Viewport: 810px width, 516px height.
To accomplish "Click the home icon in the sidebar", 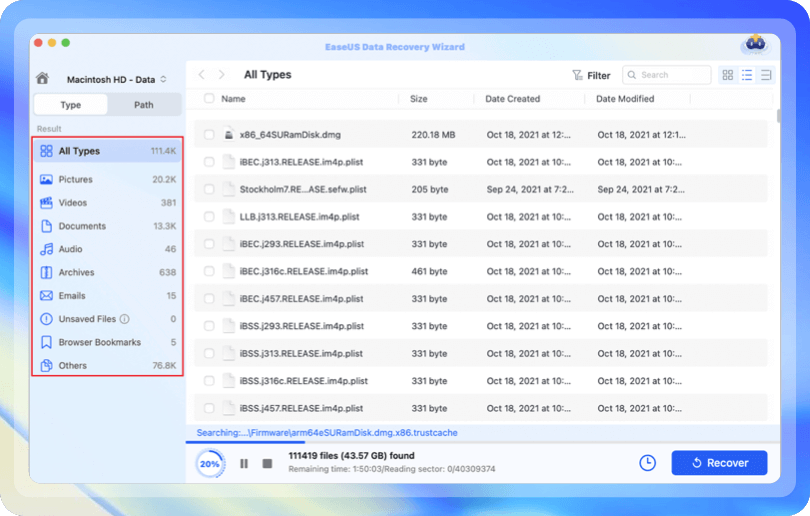I will point(42,79).
